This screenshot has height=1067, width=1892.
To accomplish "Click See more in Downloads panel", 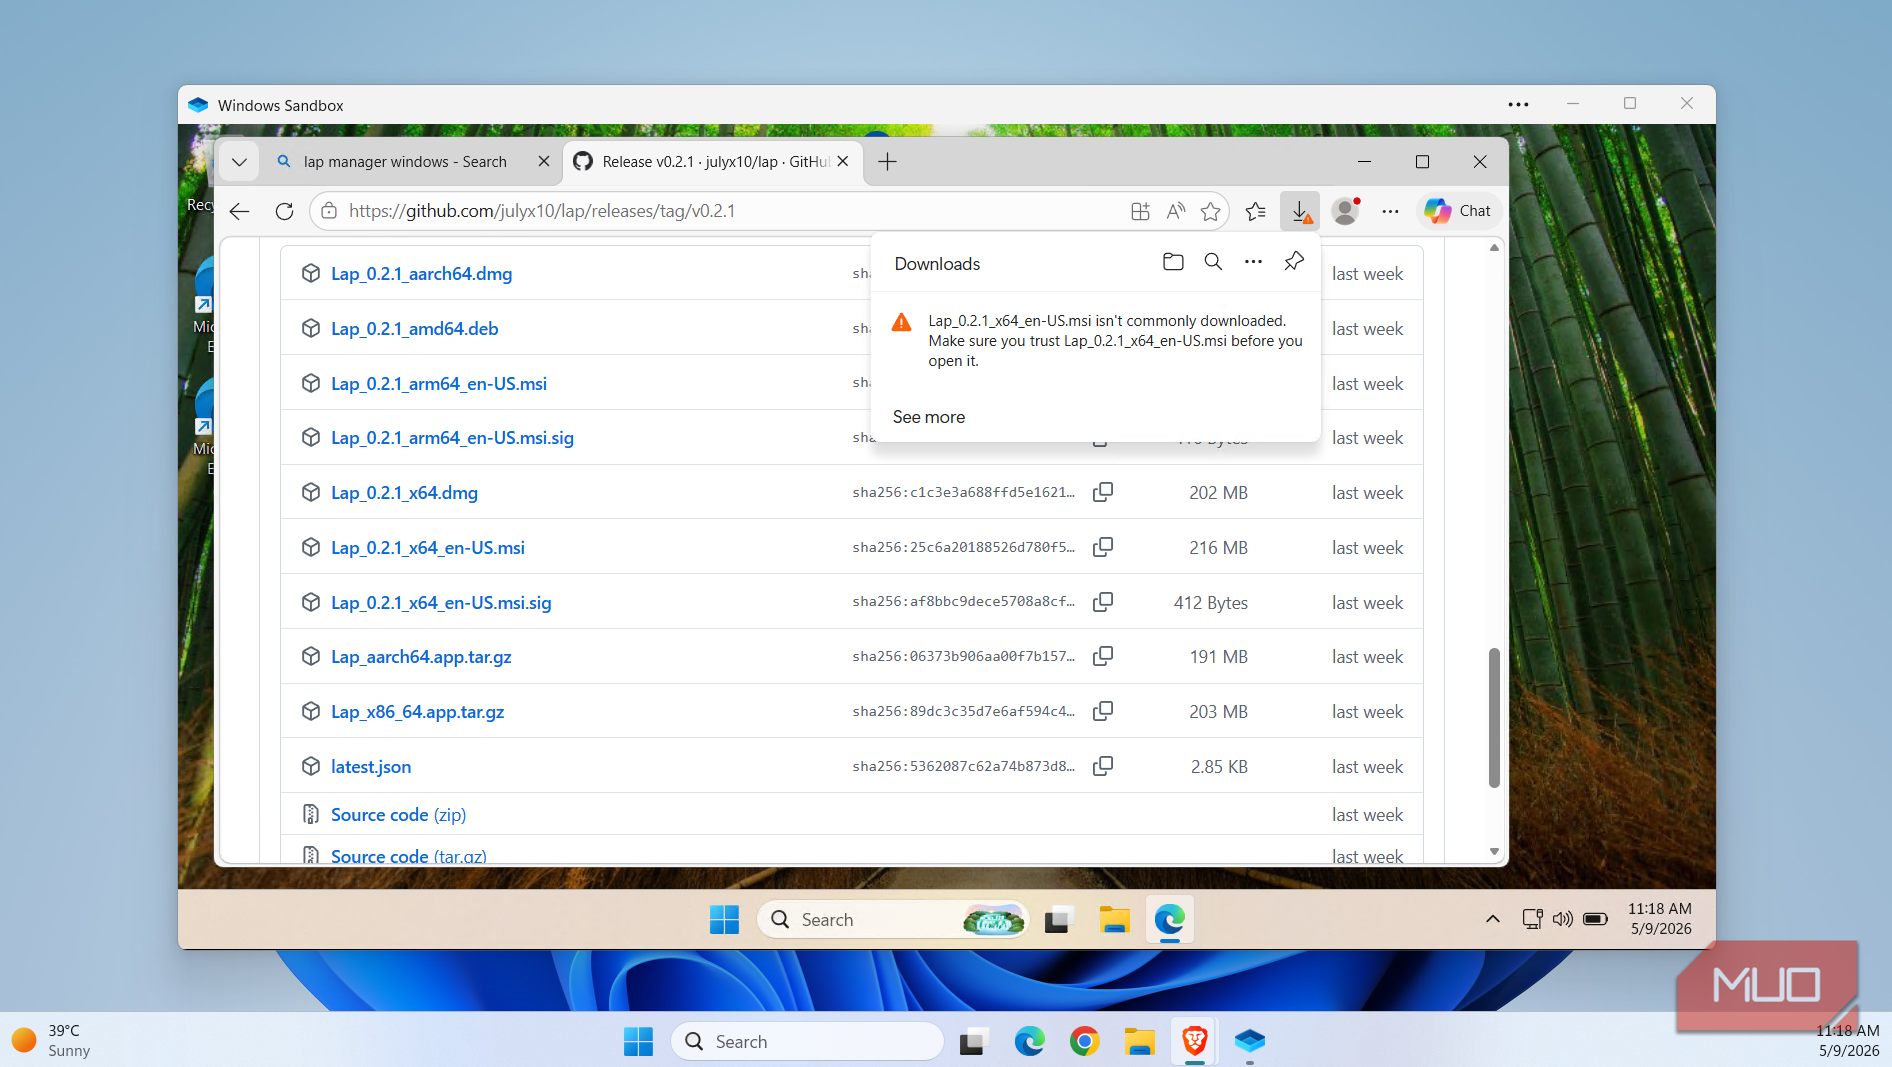I will [929, 417].
